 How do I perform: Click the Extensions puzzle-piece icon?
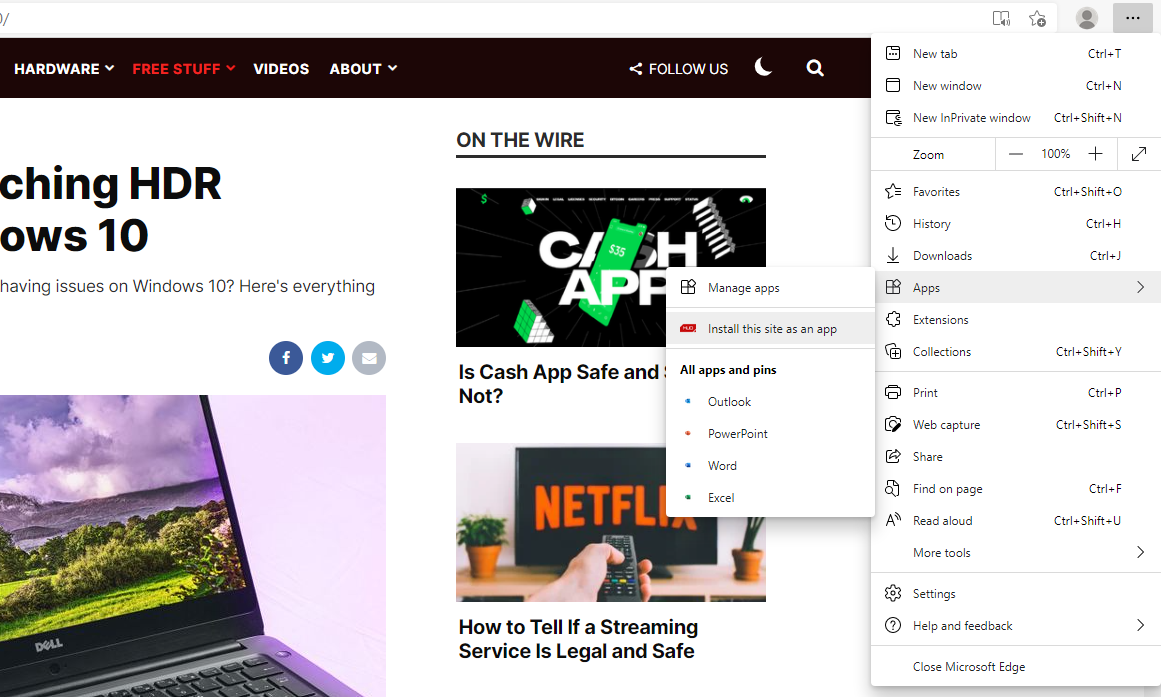click(x=893, y=319)
